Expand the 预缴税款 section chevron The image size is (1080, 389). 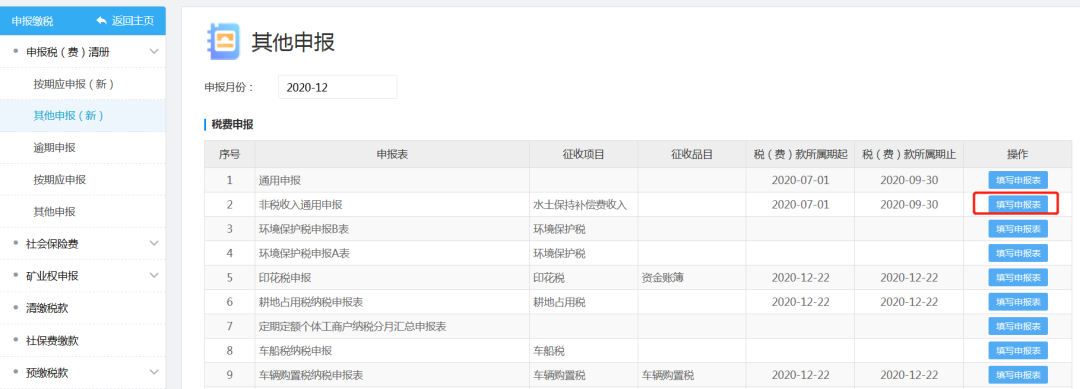(154, 372)
